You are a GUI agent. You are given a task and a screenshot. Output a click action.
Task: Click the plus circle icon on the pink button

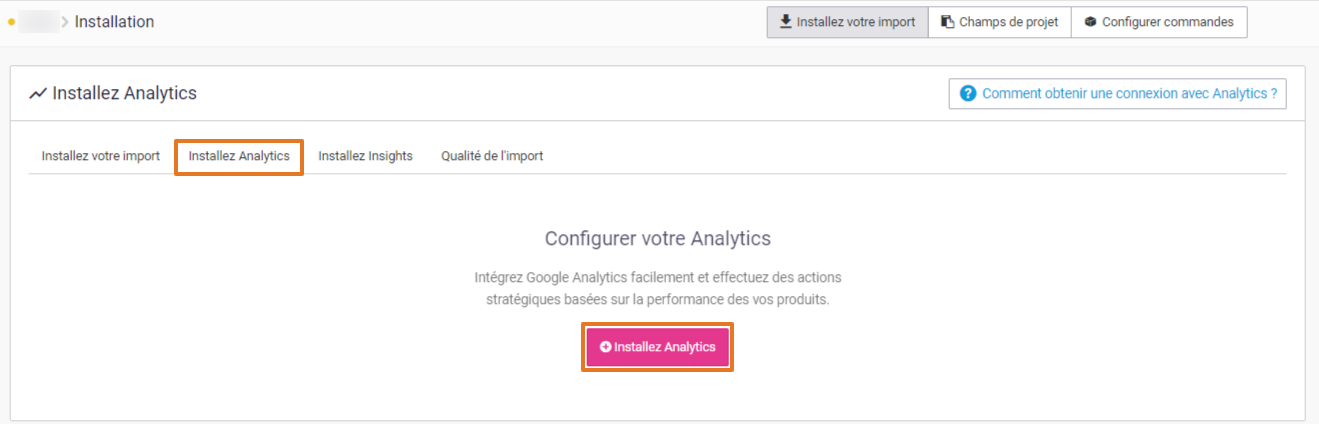(x=605, y=347)
